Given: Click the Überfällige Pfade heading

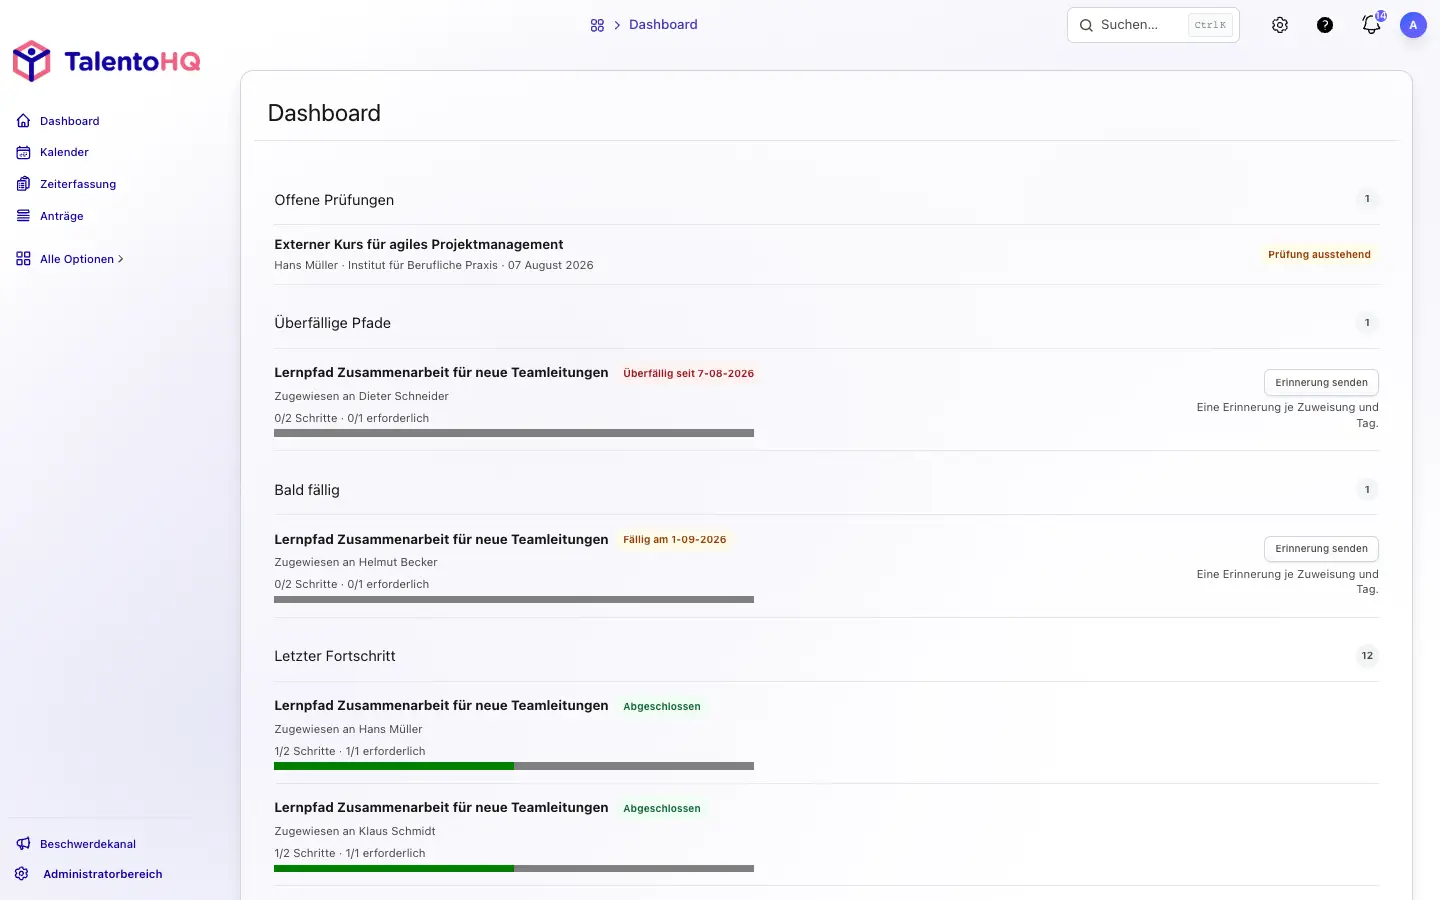Looking at the screenshot, I should point(332,323).
